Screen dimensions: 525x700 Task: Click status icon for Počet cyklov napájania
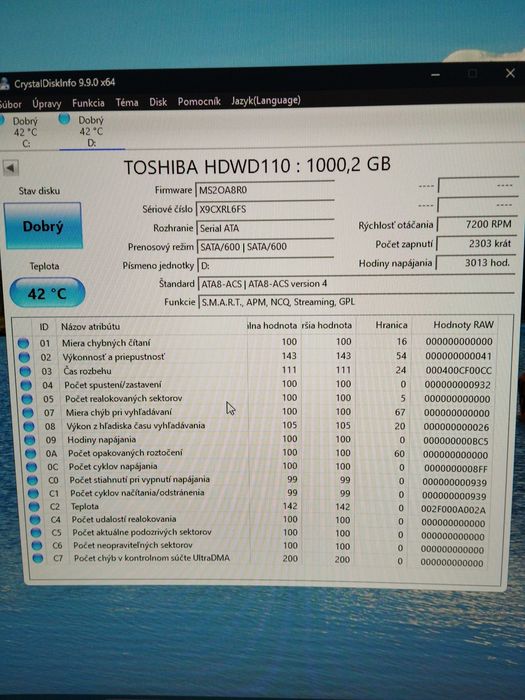(31, 467)
